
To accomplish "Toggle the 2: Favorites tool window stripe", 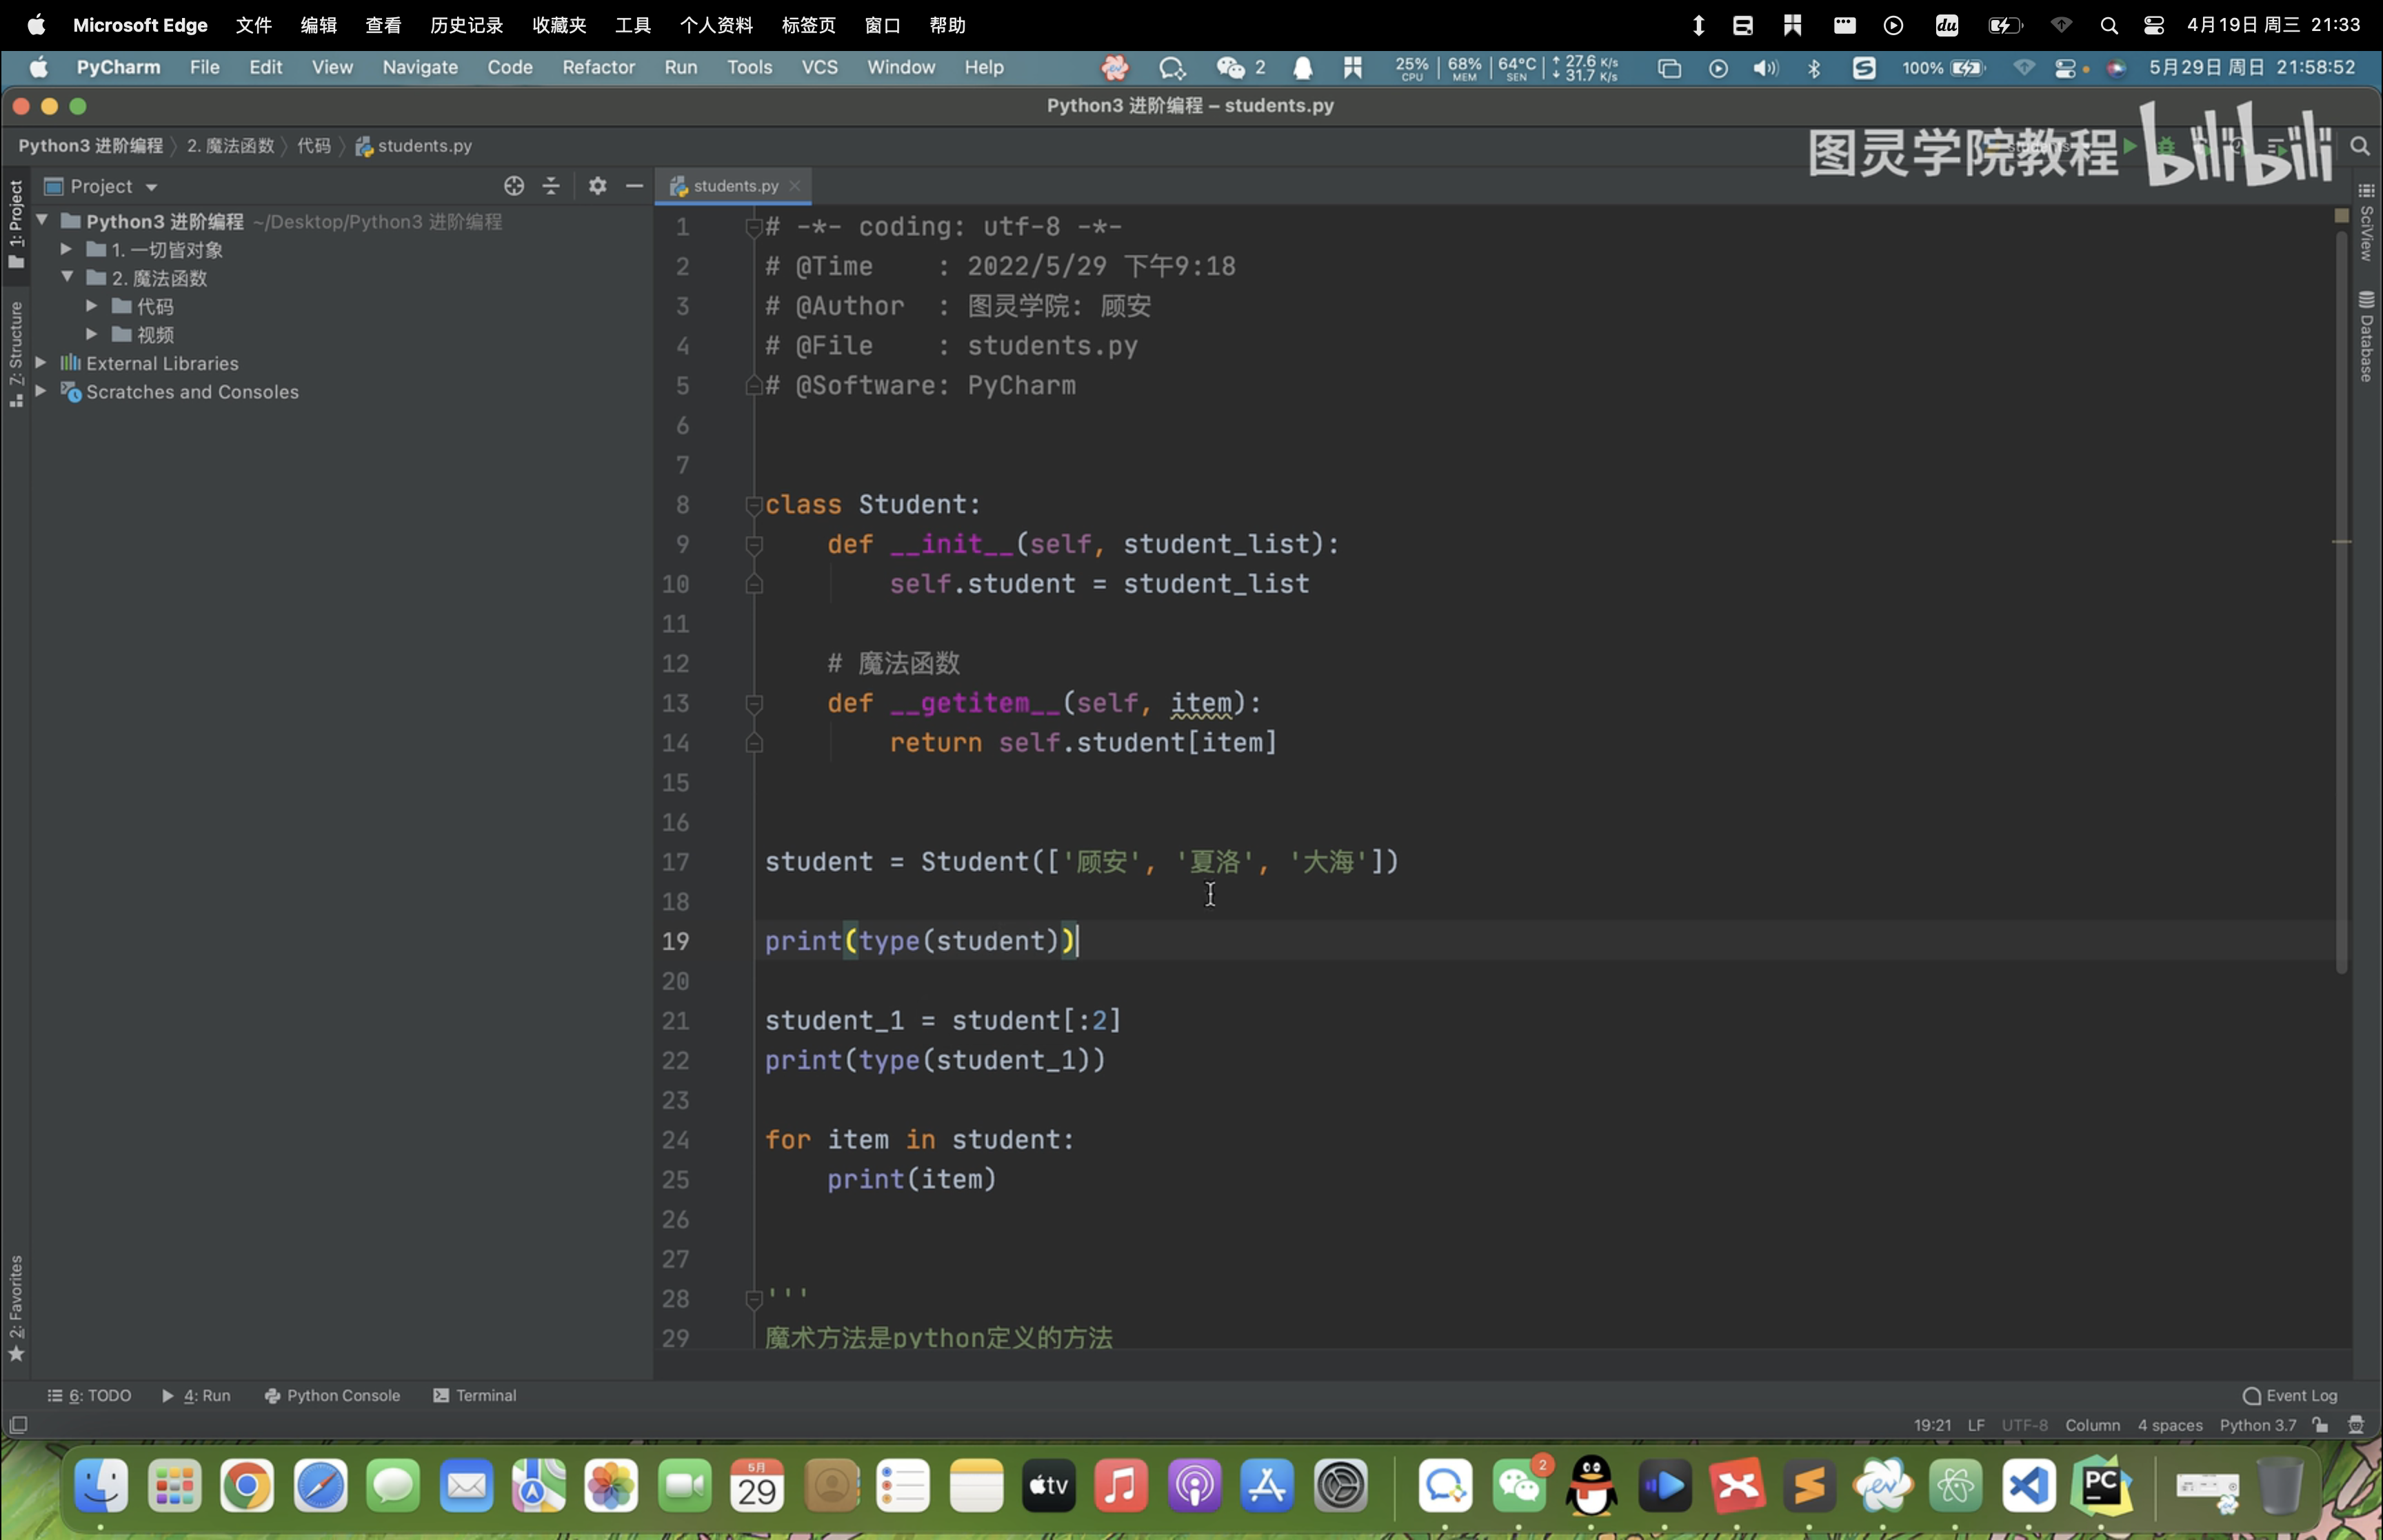I will pos(16,1308).
